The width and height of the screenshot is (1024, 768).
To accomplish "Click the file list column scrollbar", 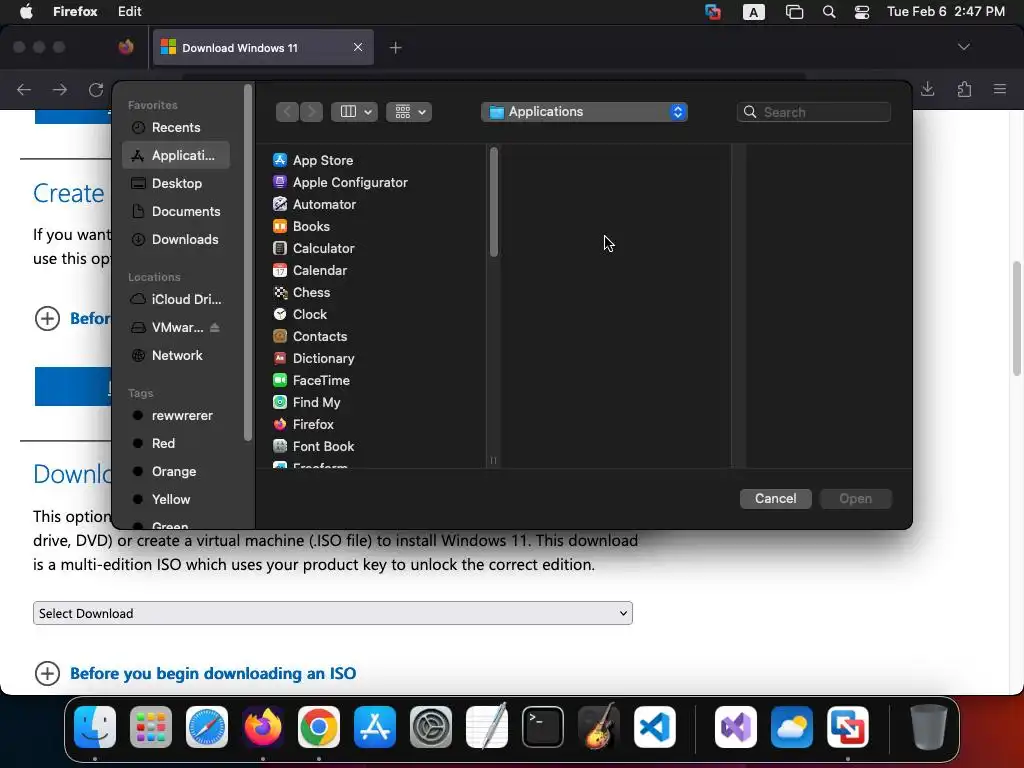I will coord(494,202).
